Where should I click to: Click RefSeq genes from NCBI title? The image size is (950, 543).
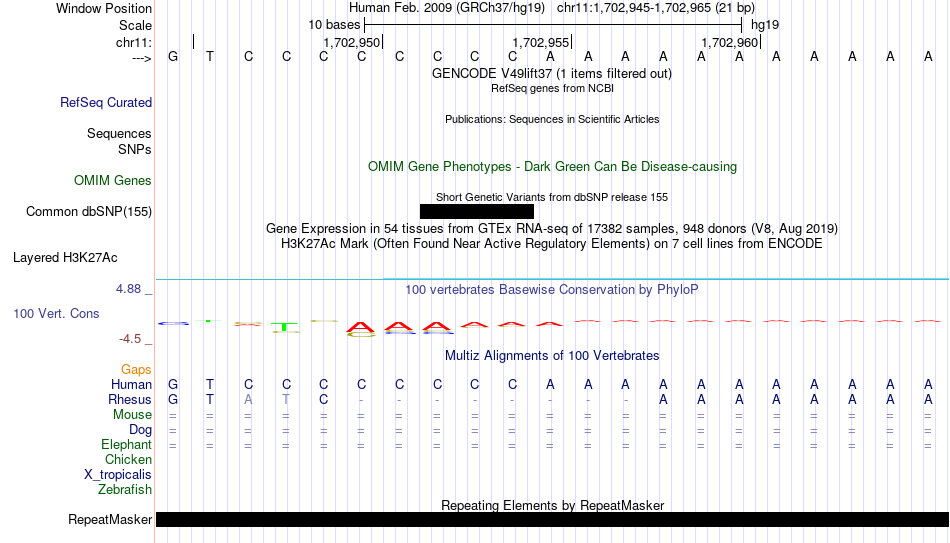(x=552, y=88)
